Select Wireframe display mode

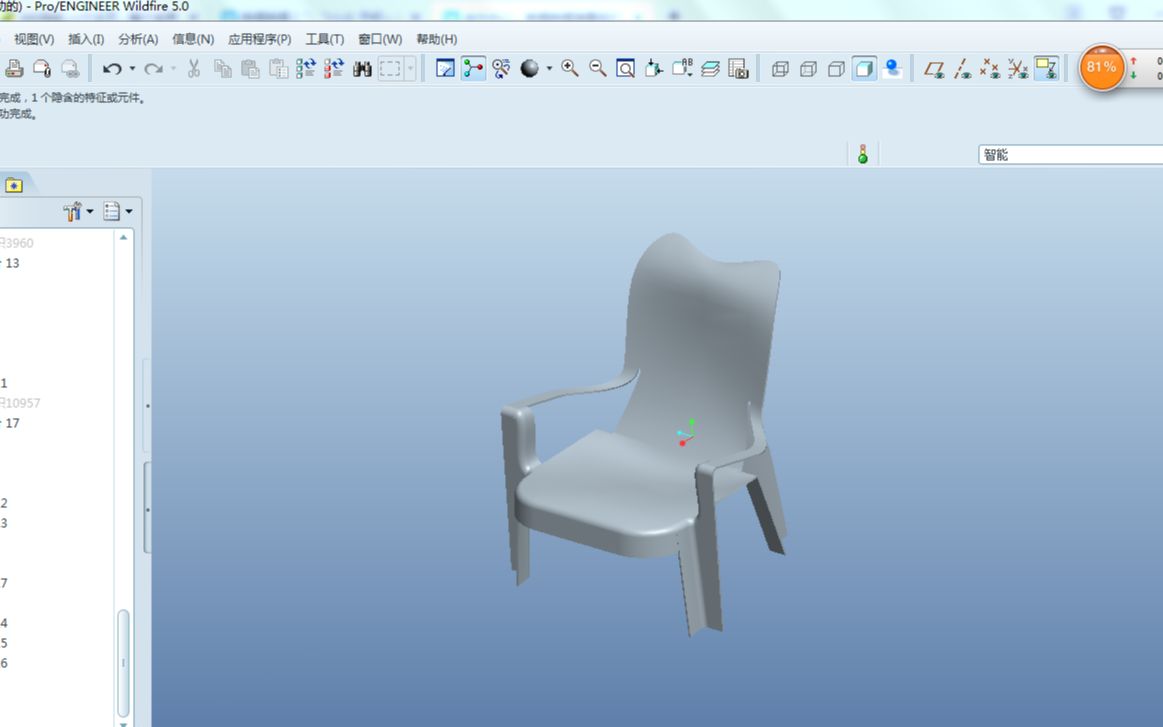pyautogui.click(x=781, y=69)
